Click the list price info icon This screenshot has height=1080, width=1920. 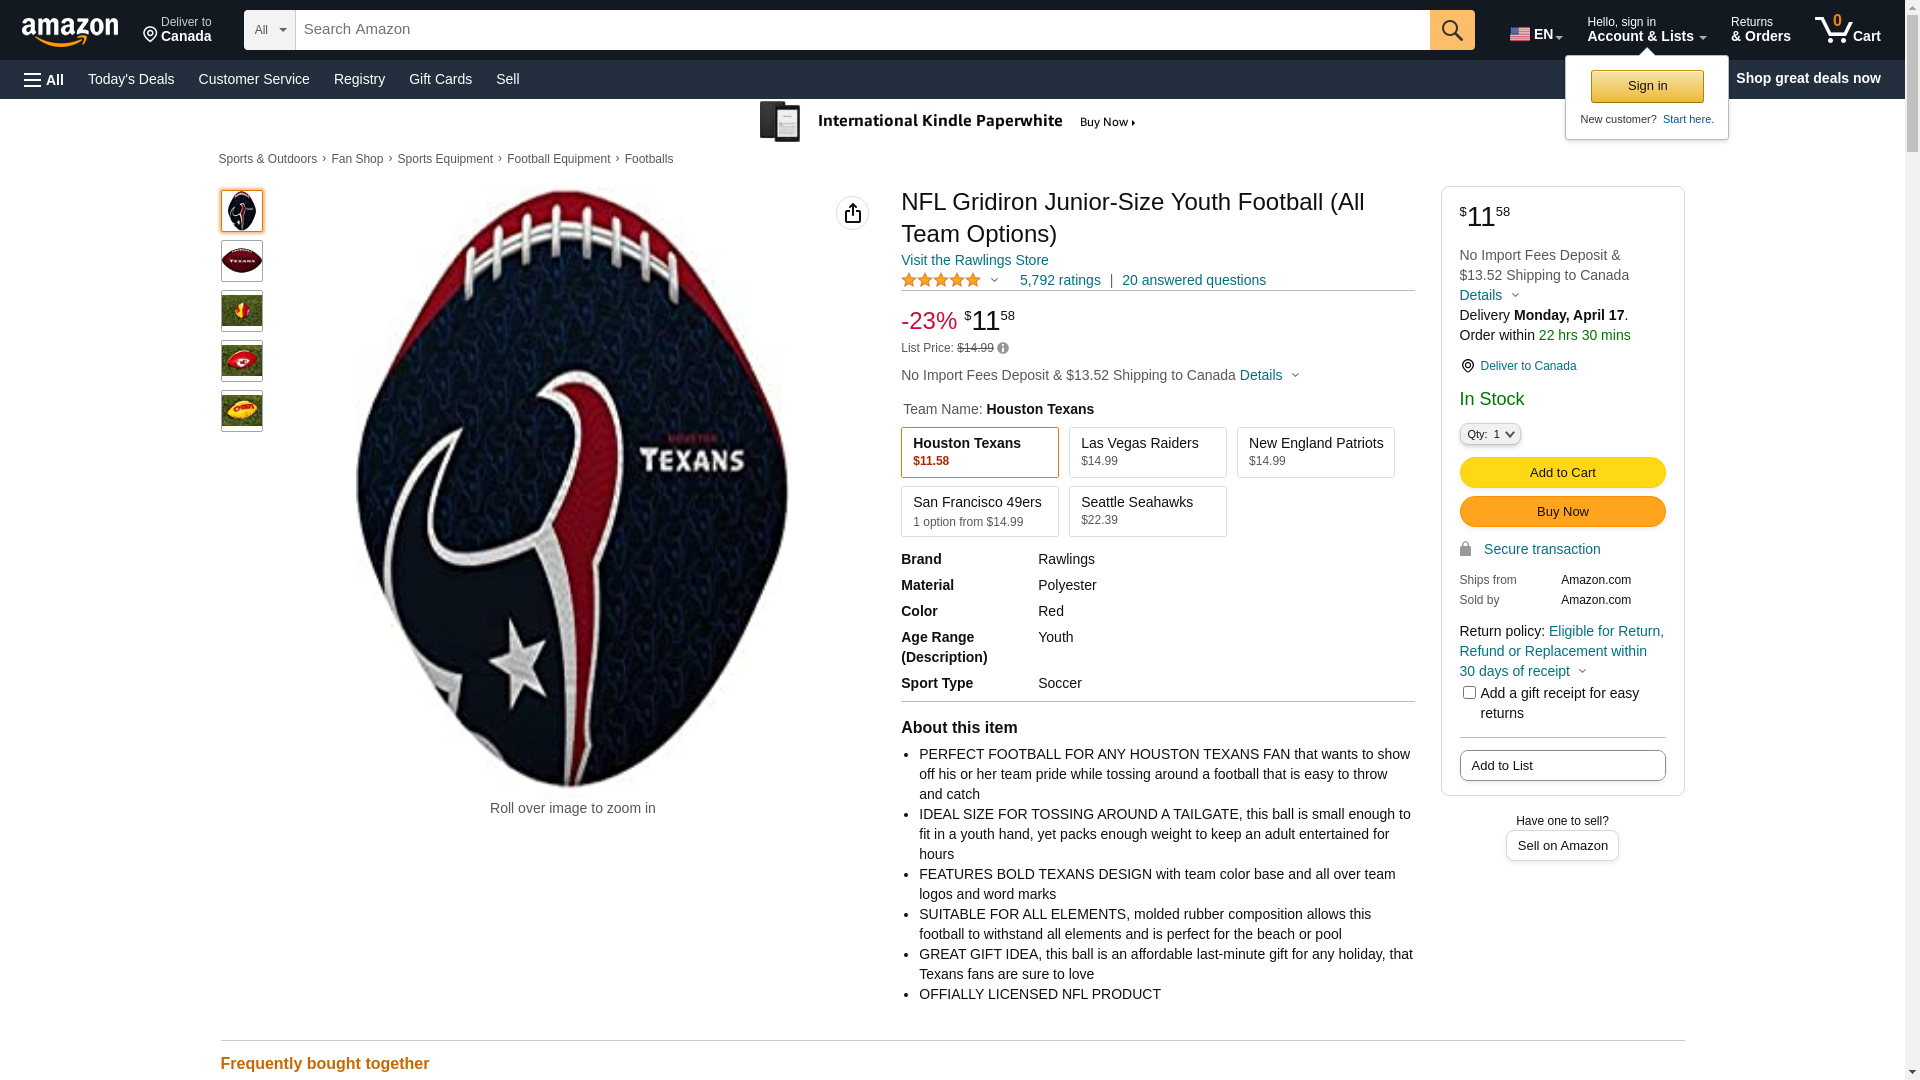pos(1003,349)
